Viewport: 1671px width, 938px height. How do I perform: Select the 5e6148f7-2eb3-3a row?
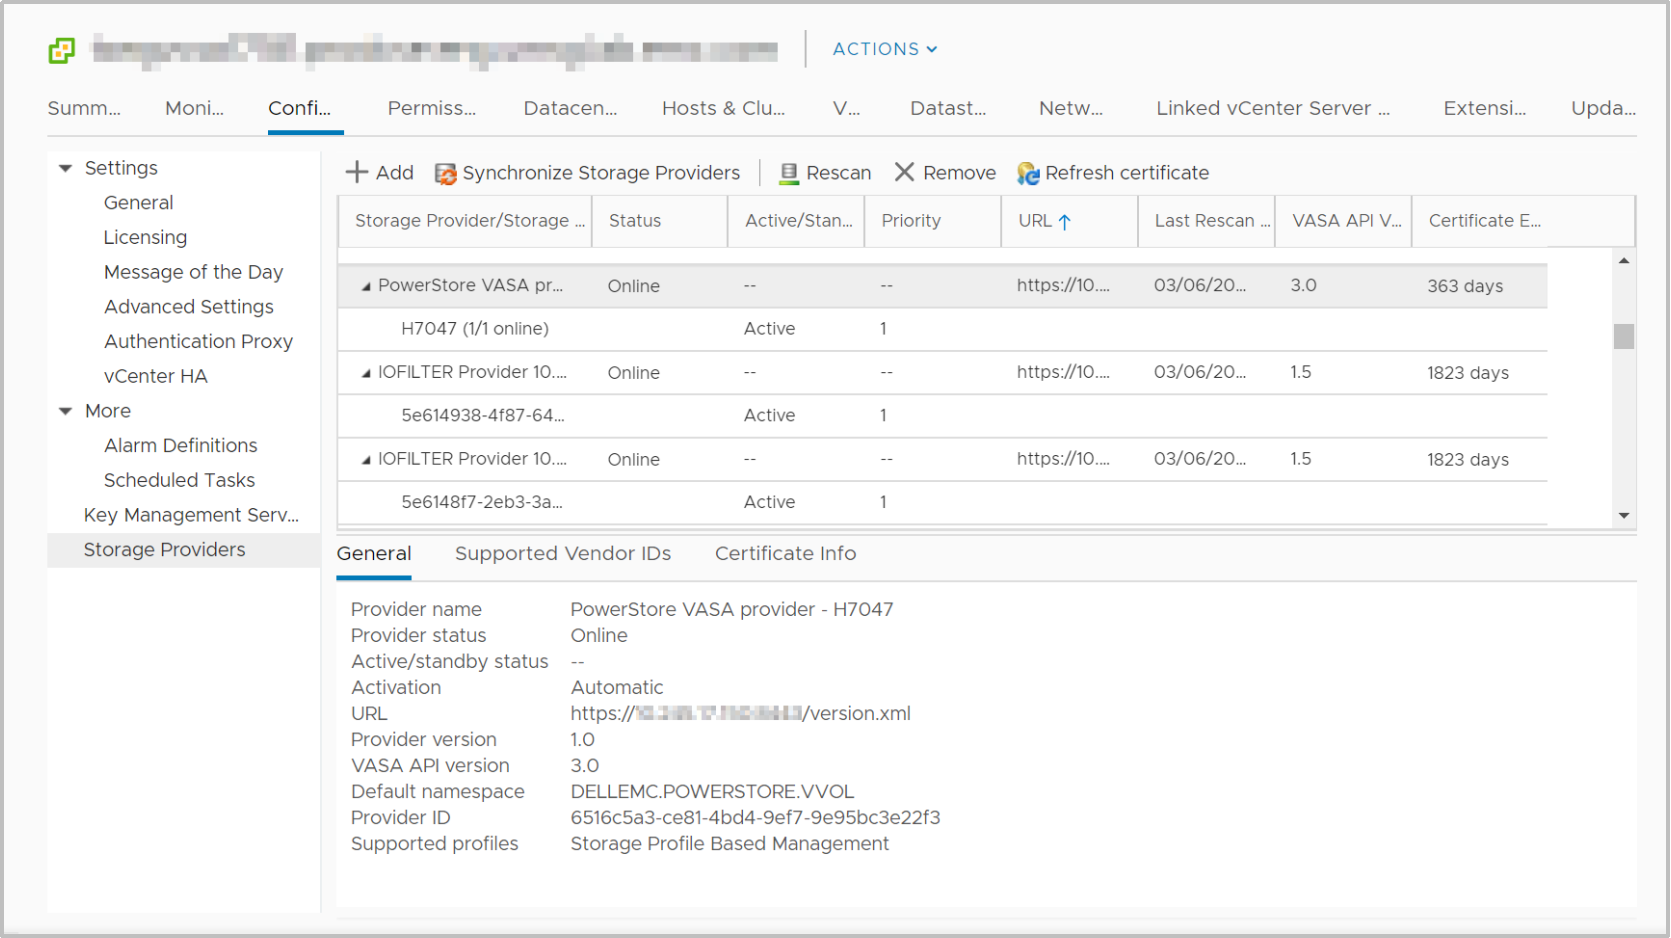click(942, 503)
